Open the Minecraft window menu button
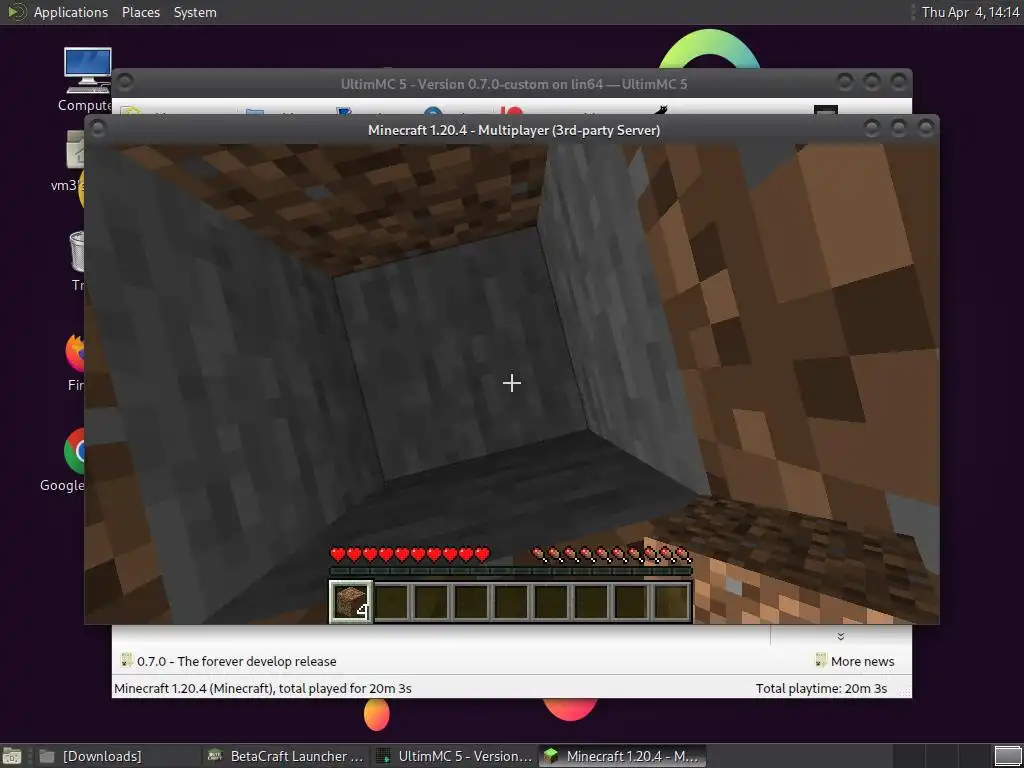Image resolution: width=1024 pixels, height=768 pixels. tap(98, 129)
